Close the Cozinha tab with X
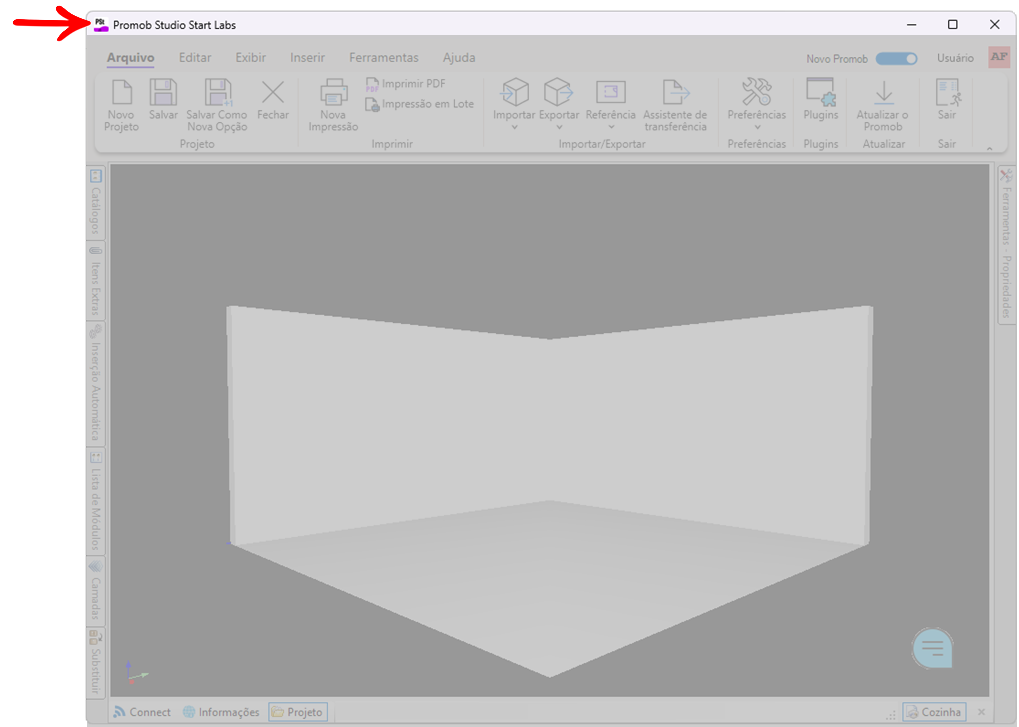This screenshot has width=1019, height=727. (x=982, y=712)
